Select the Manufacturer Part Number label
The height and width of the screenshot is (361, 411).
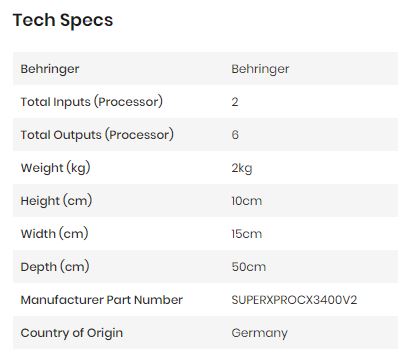pyautogui.click(x=102, y=300)
